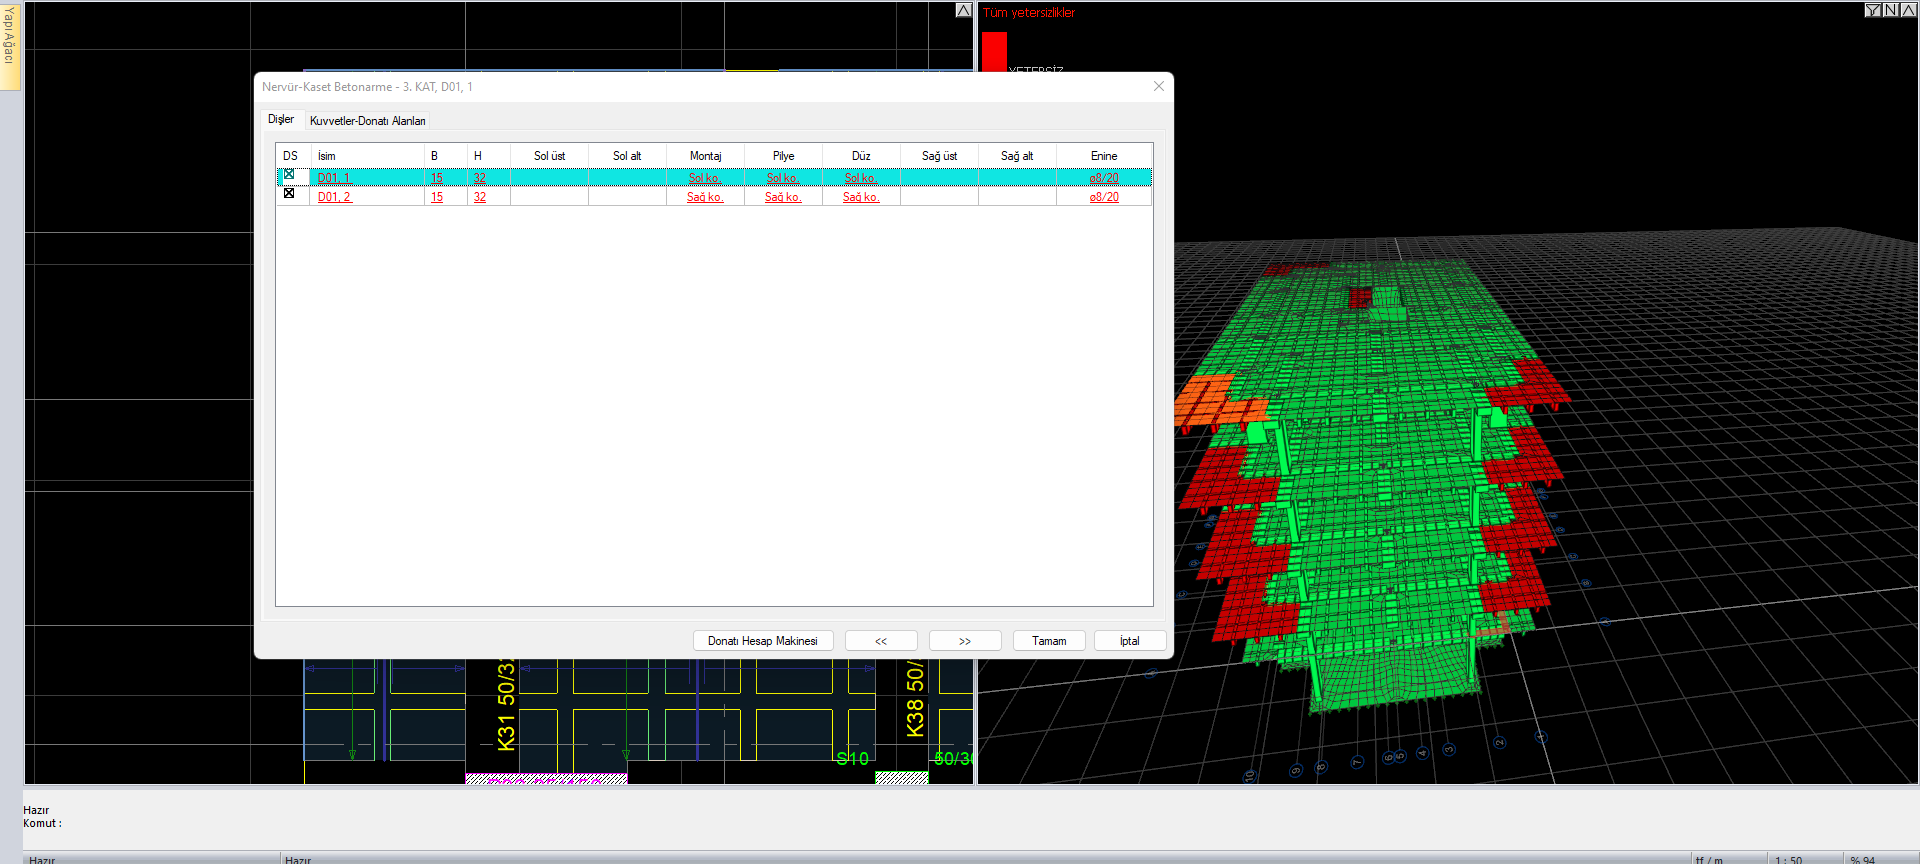1920x864 pixels.
Task: Click the triangle icon atop the plan view
Action: (x=963, y=10)
